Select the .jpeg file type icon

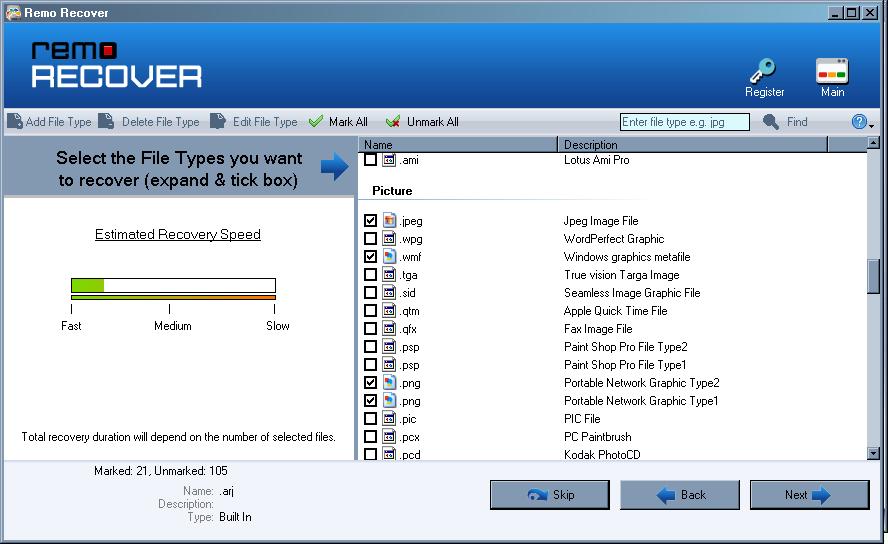click(389, 220)
